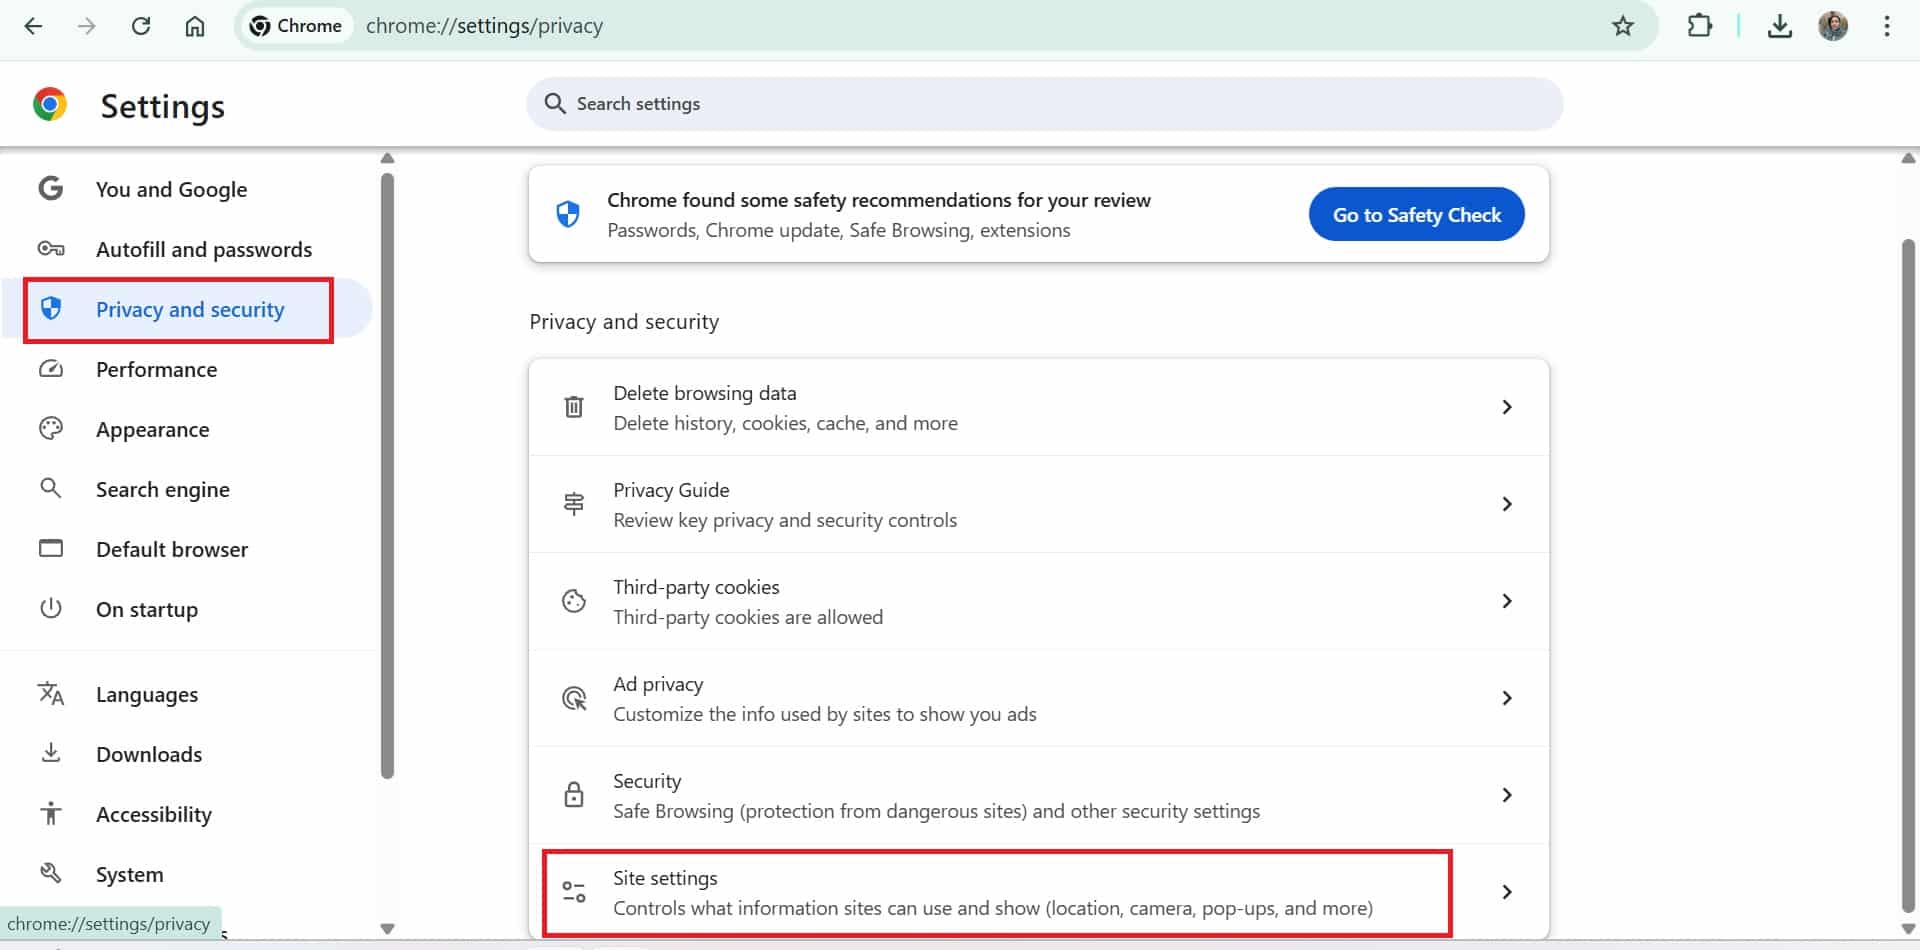Open Site settings row chevron

(1506, 892)
